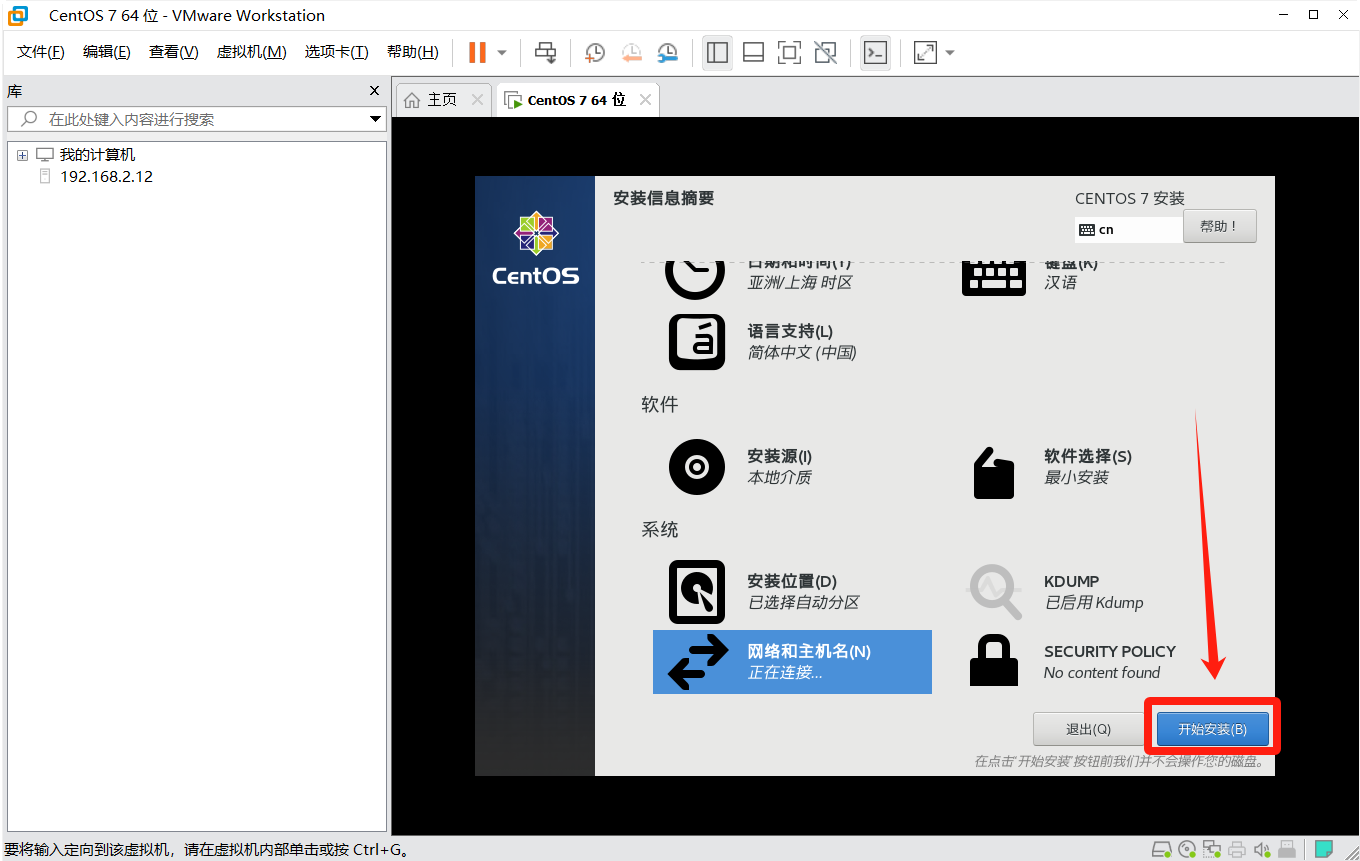This screenshot has width=1360, height=861.
Task: Toggle the library sidebar panel view
Action: pyautogui.click(x=717, y=52)
